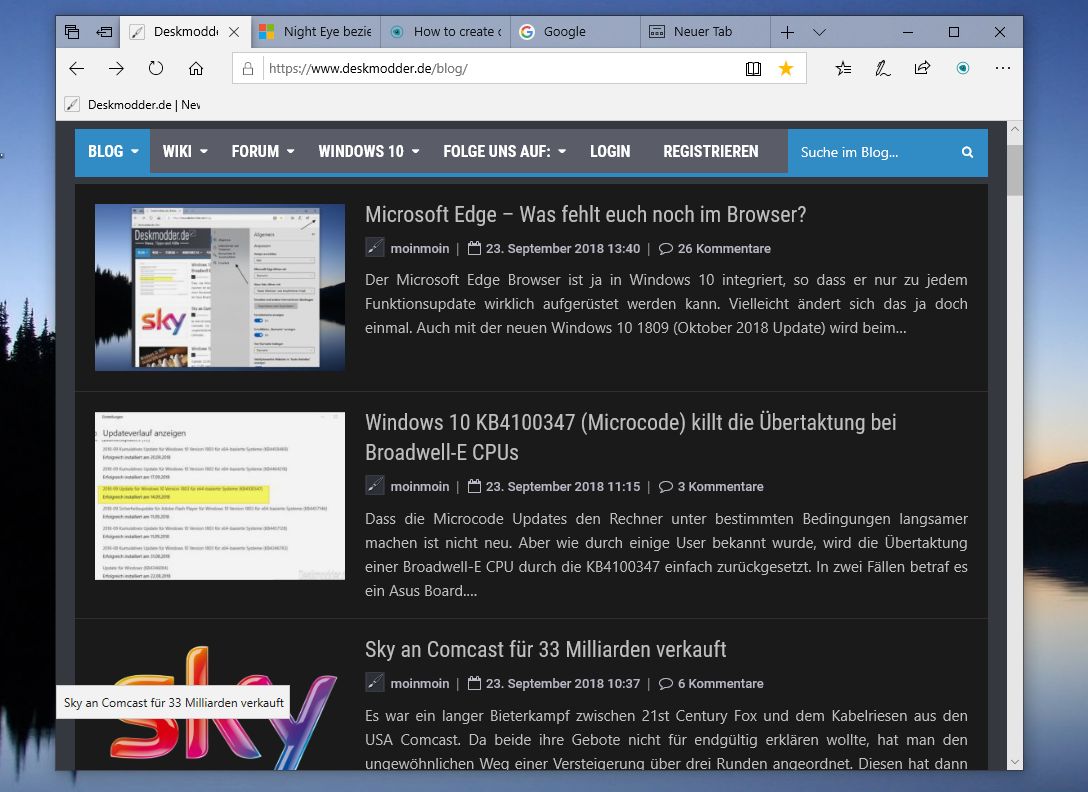
Task: Switch to How to create tab
Action: click(445, 32)
